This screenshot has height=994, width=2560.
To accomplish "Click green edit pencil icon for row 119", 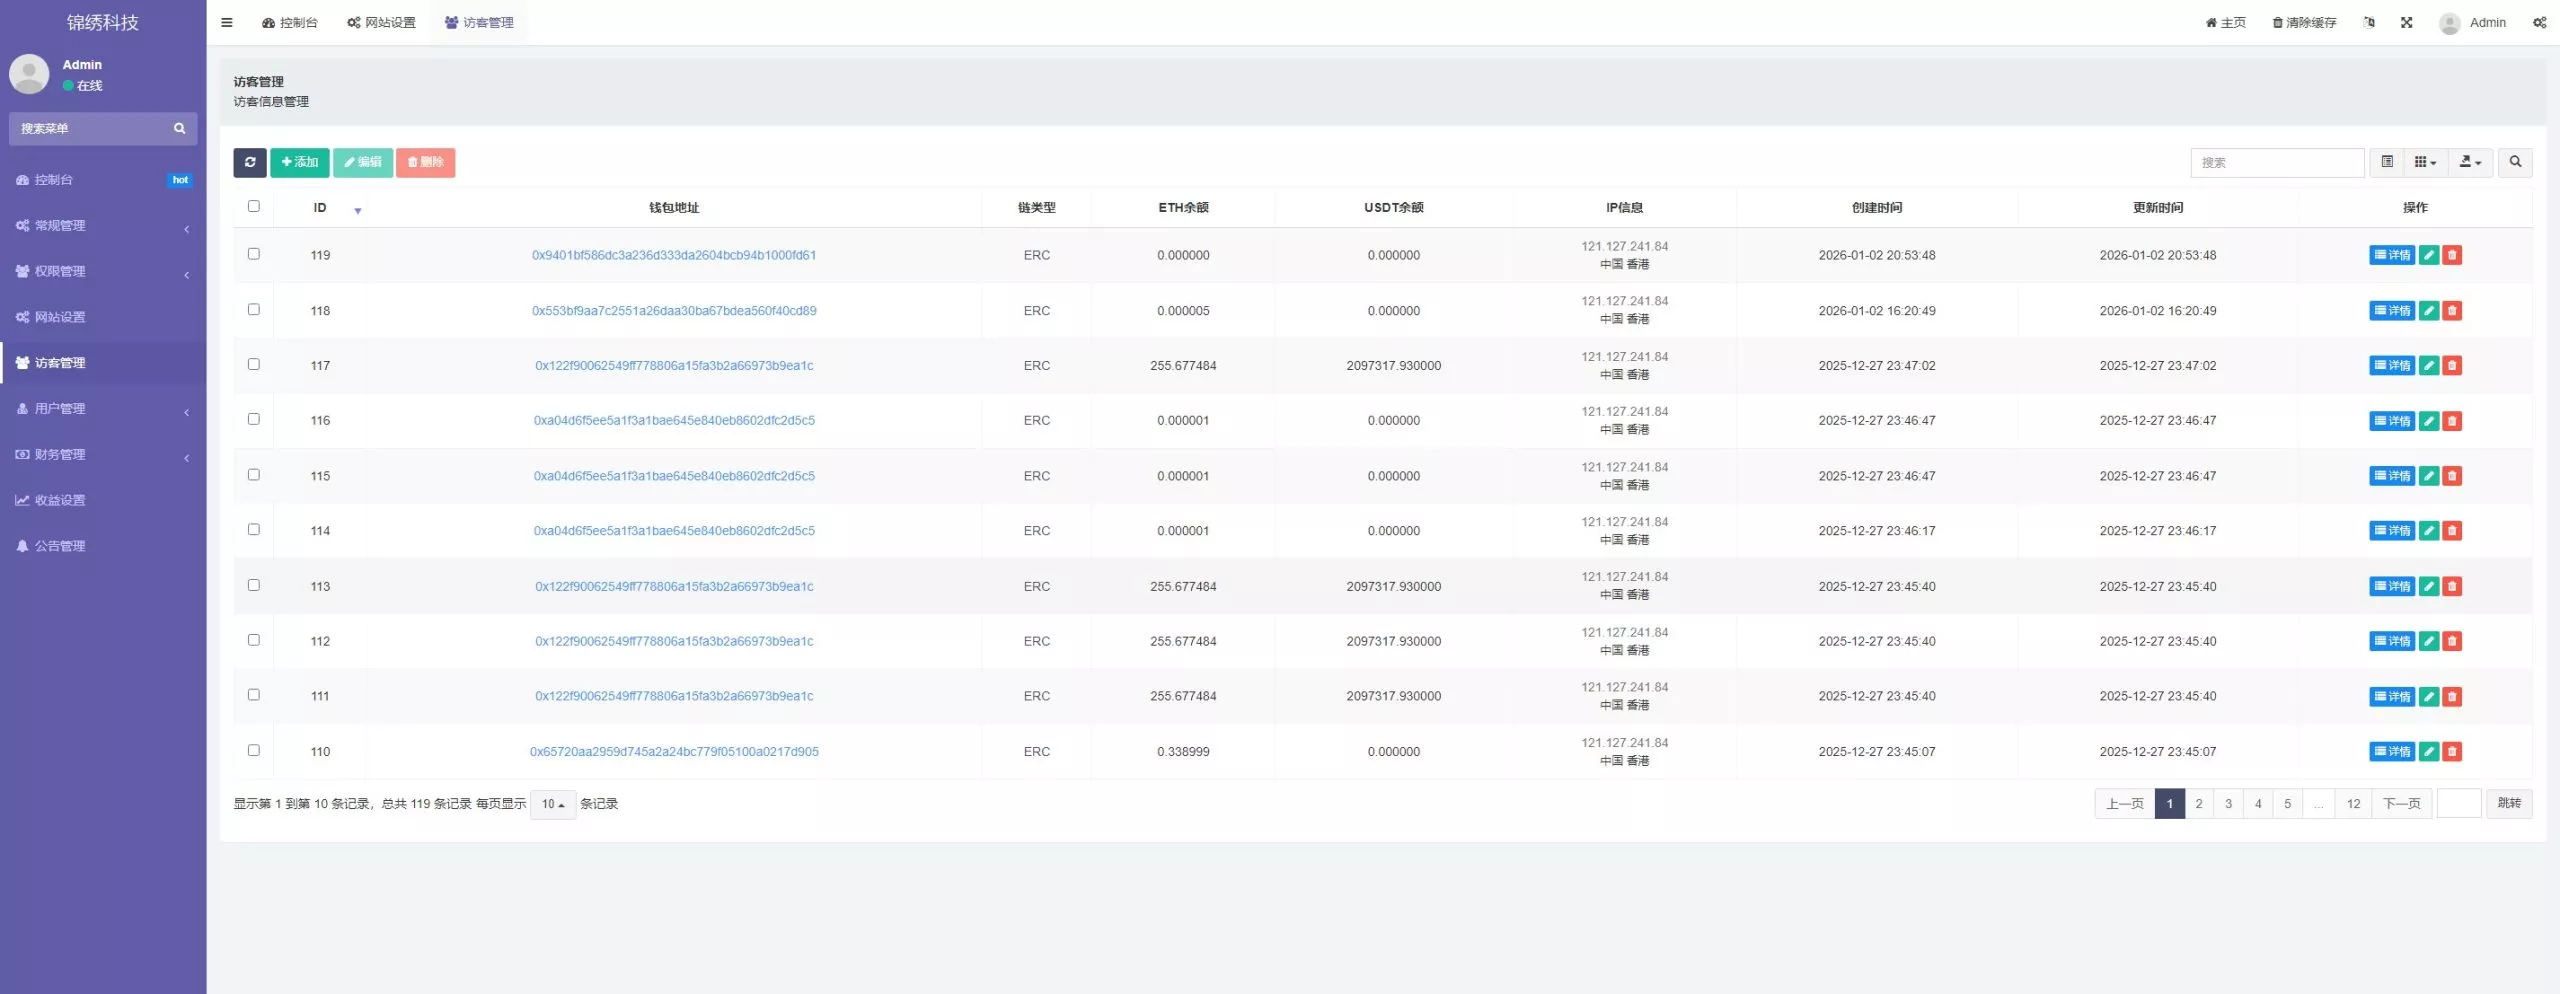I will coord(2428,255).
